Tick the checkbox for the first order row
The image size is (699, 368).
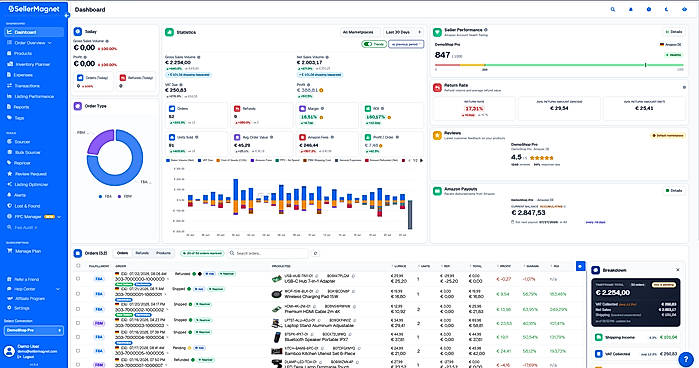[x=78, y=279]
